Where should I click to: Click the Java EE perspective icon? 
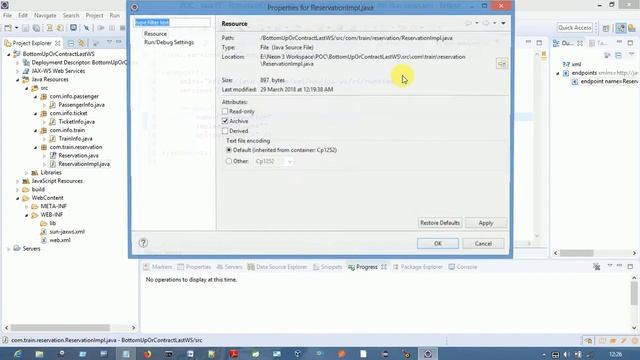(x=621, y=28)
